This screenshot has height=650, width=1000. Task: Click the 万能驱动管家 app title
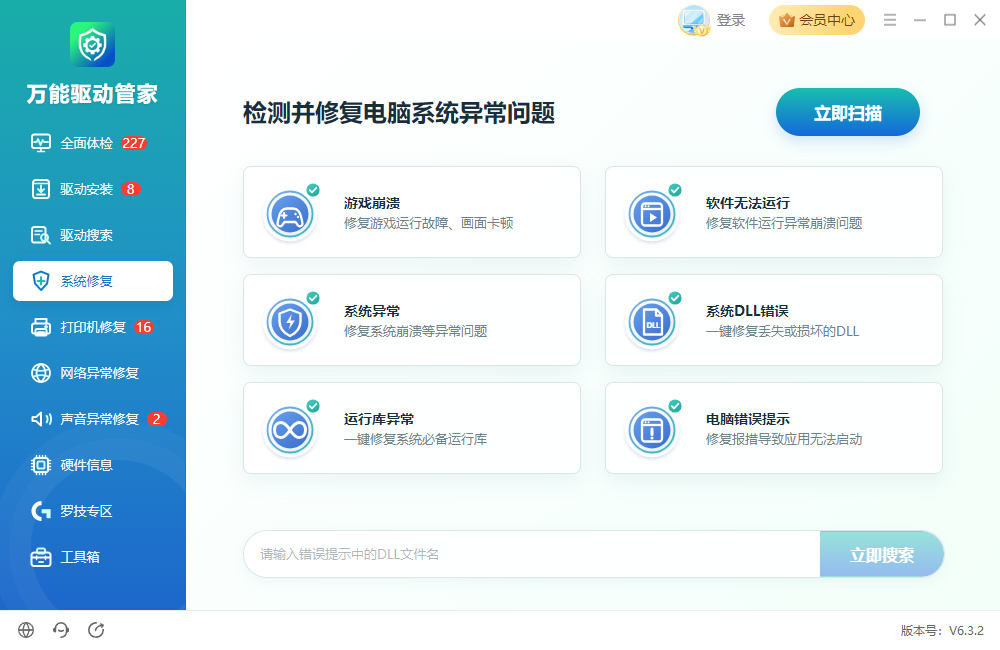coord(92,94)
